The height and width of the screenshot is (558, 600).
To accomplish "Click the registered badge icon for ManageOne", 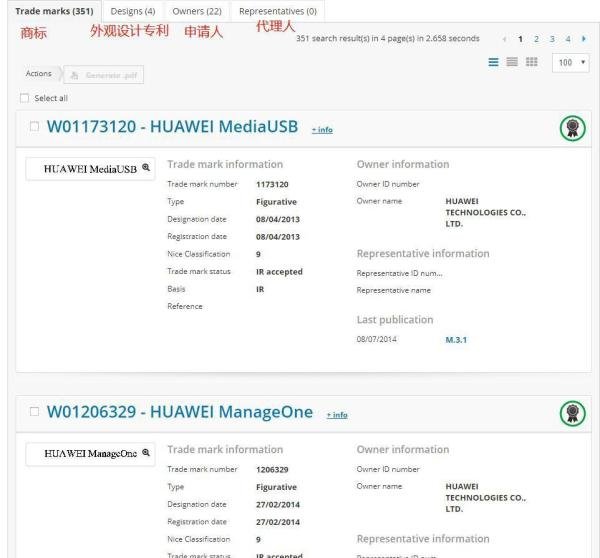I will point(572,413).
